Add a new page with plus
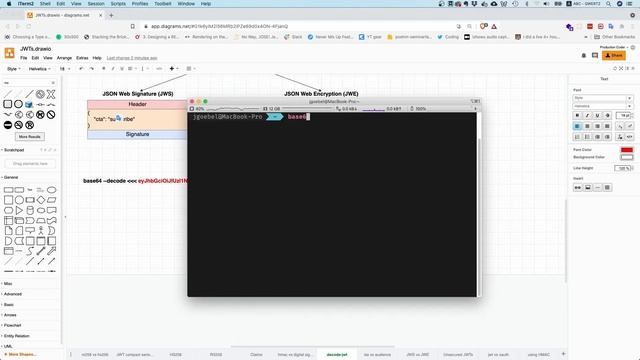 563,354
